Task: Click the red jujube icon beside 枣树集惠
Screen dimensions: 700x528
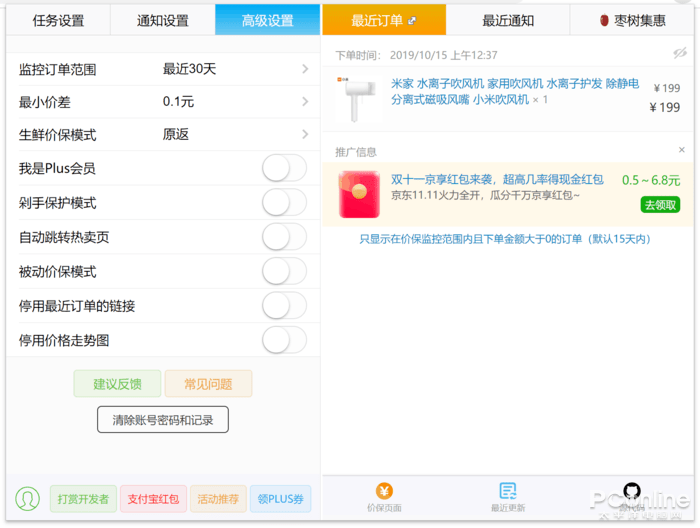Action: coord(604,21)
